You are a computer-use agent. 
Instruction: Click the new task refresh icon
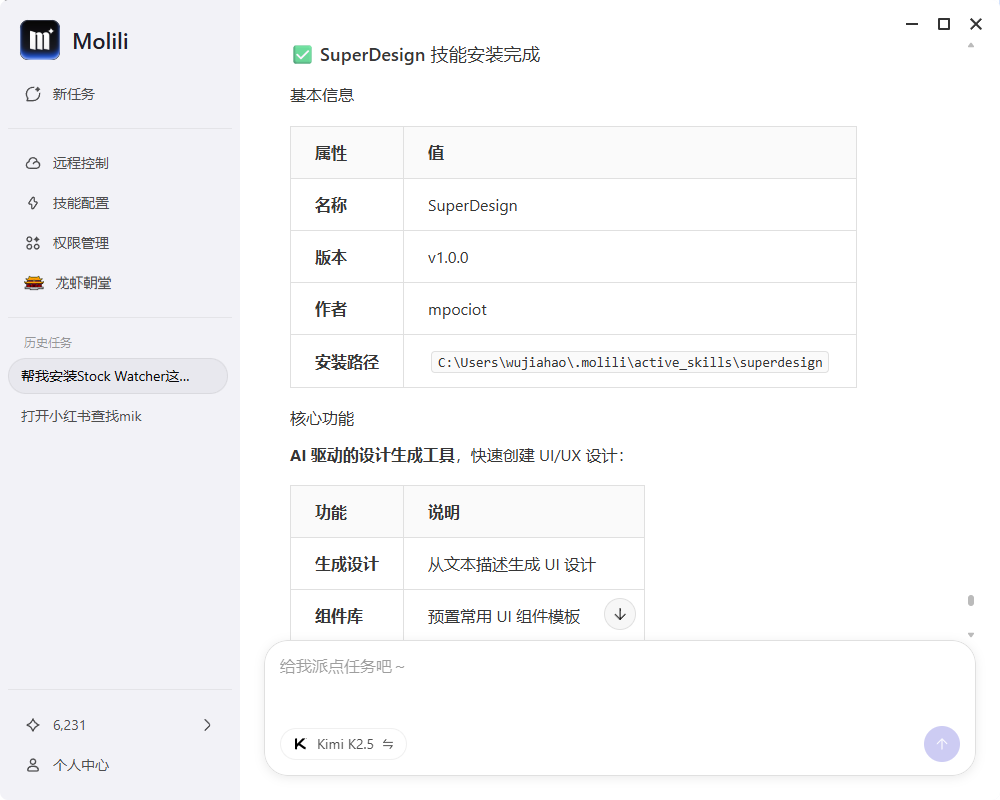tap(33, 94)
